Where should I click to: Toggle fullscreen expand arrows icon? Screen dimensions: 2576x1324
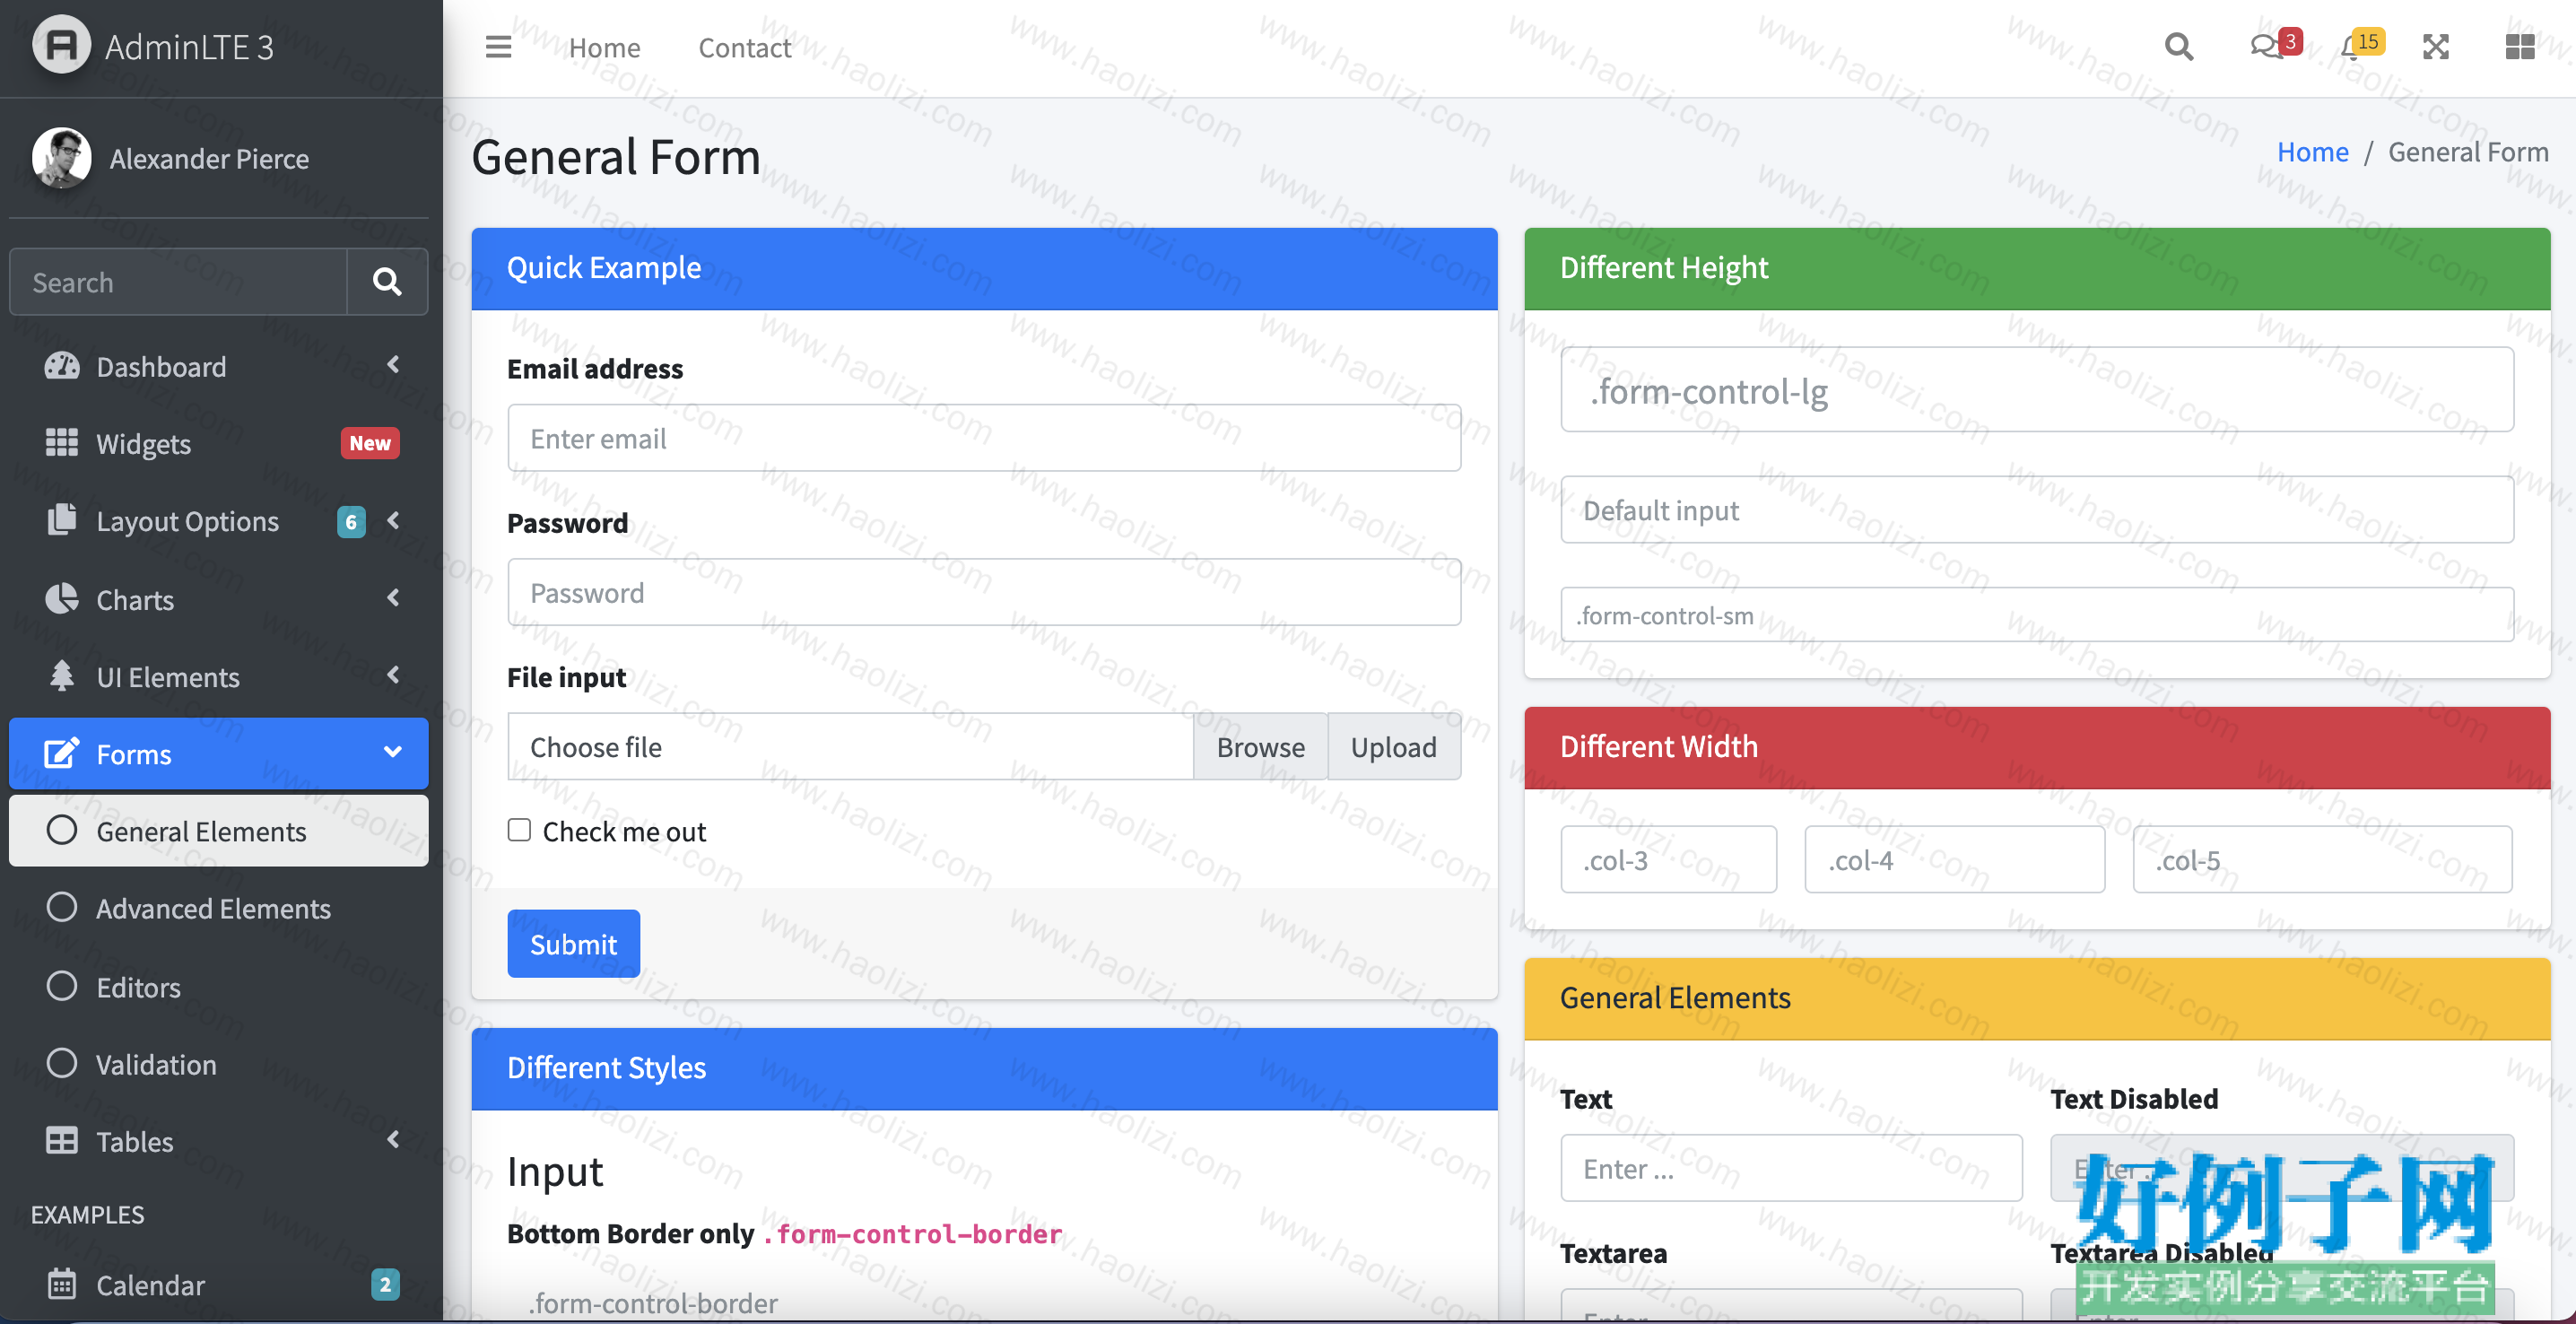click(2436, 47)
